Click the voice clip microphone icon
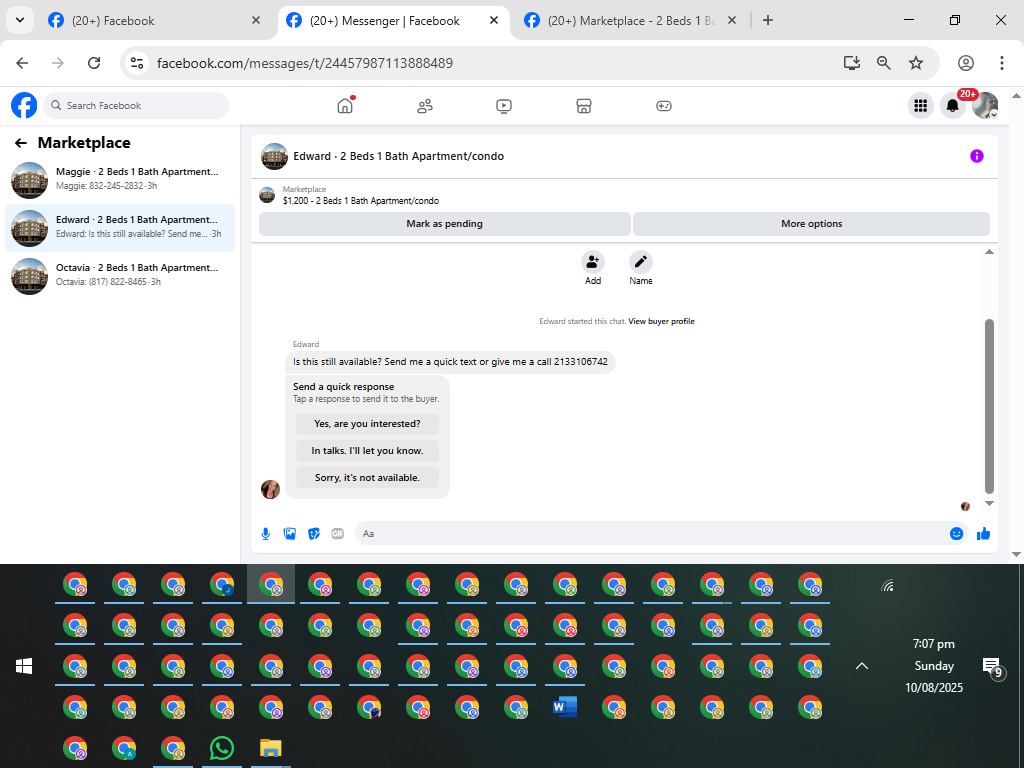Screen dimensions: 1024x768 266,534
